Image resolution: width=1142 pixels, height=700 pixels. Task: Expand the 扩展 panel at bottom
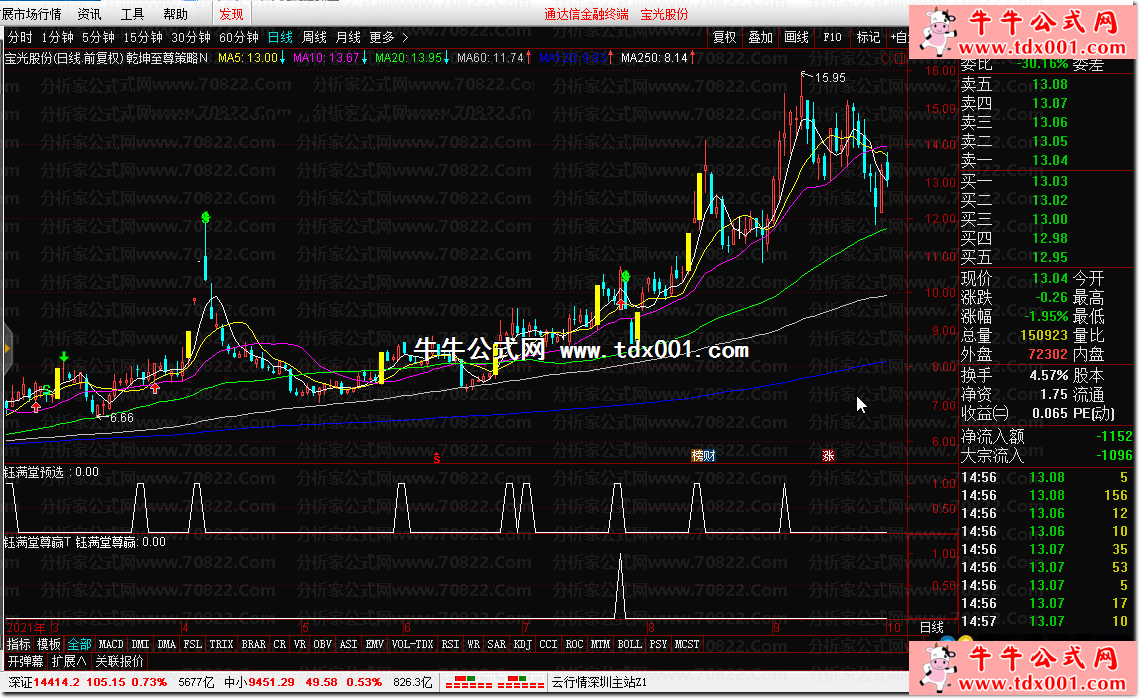(69, 661)
